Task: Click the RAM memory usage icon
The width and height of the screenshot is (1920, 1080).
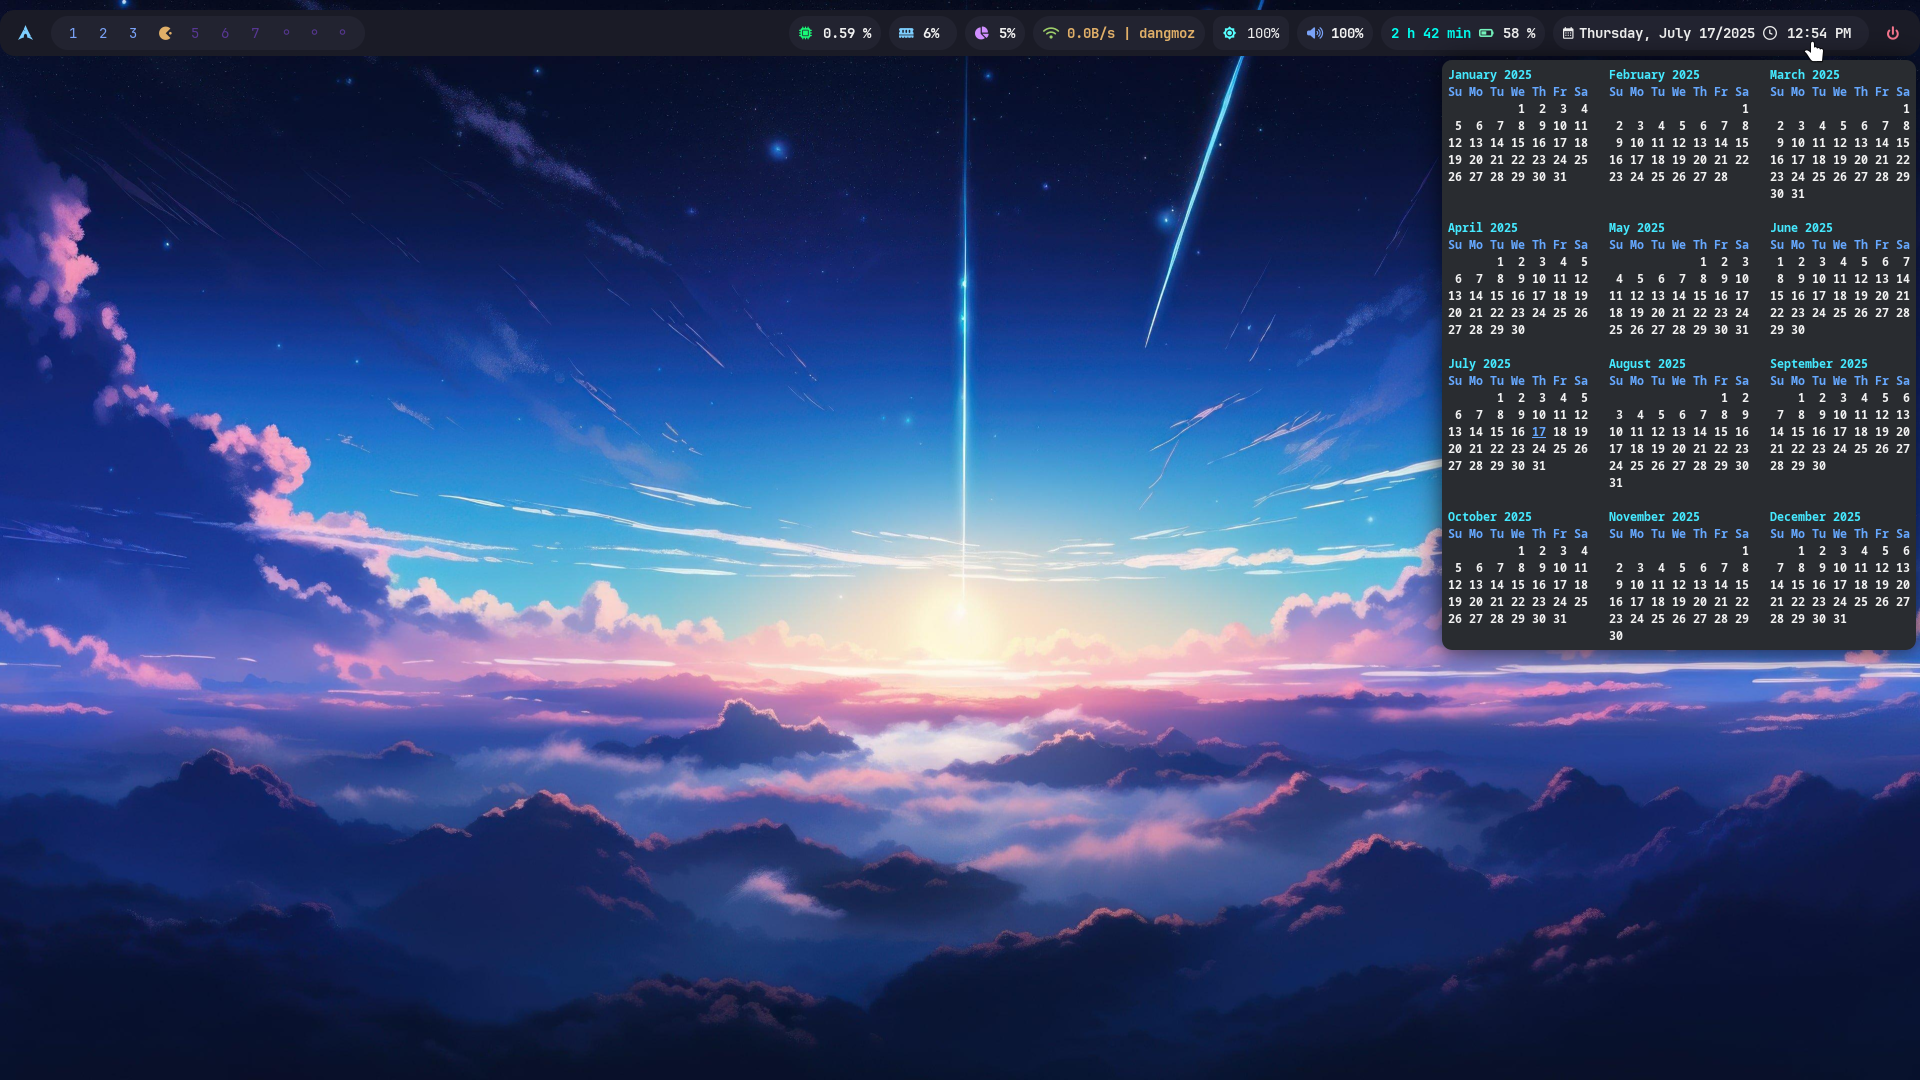Action: [906, 33]
